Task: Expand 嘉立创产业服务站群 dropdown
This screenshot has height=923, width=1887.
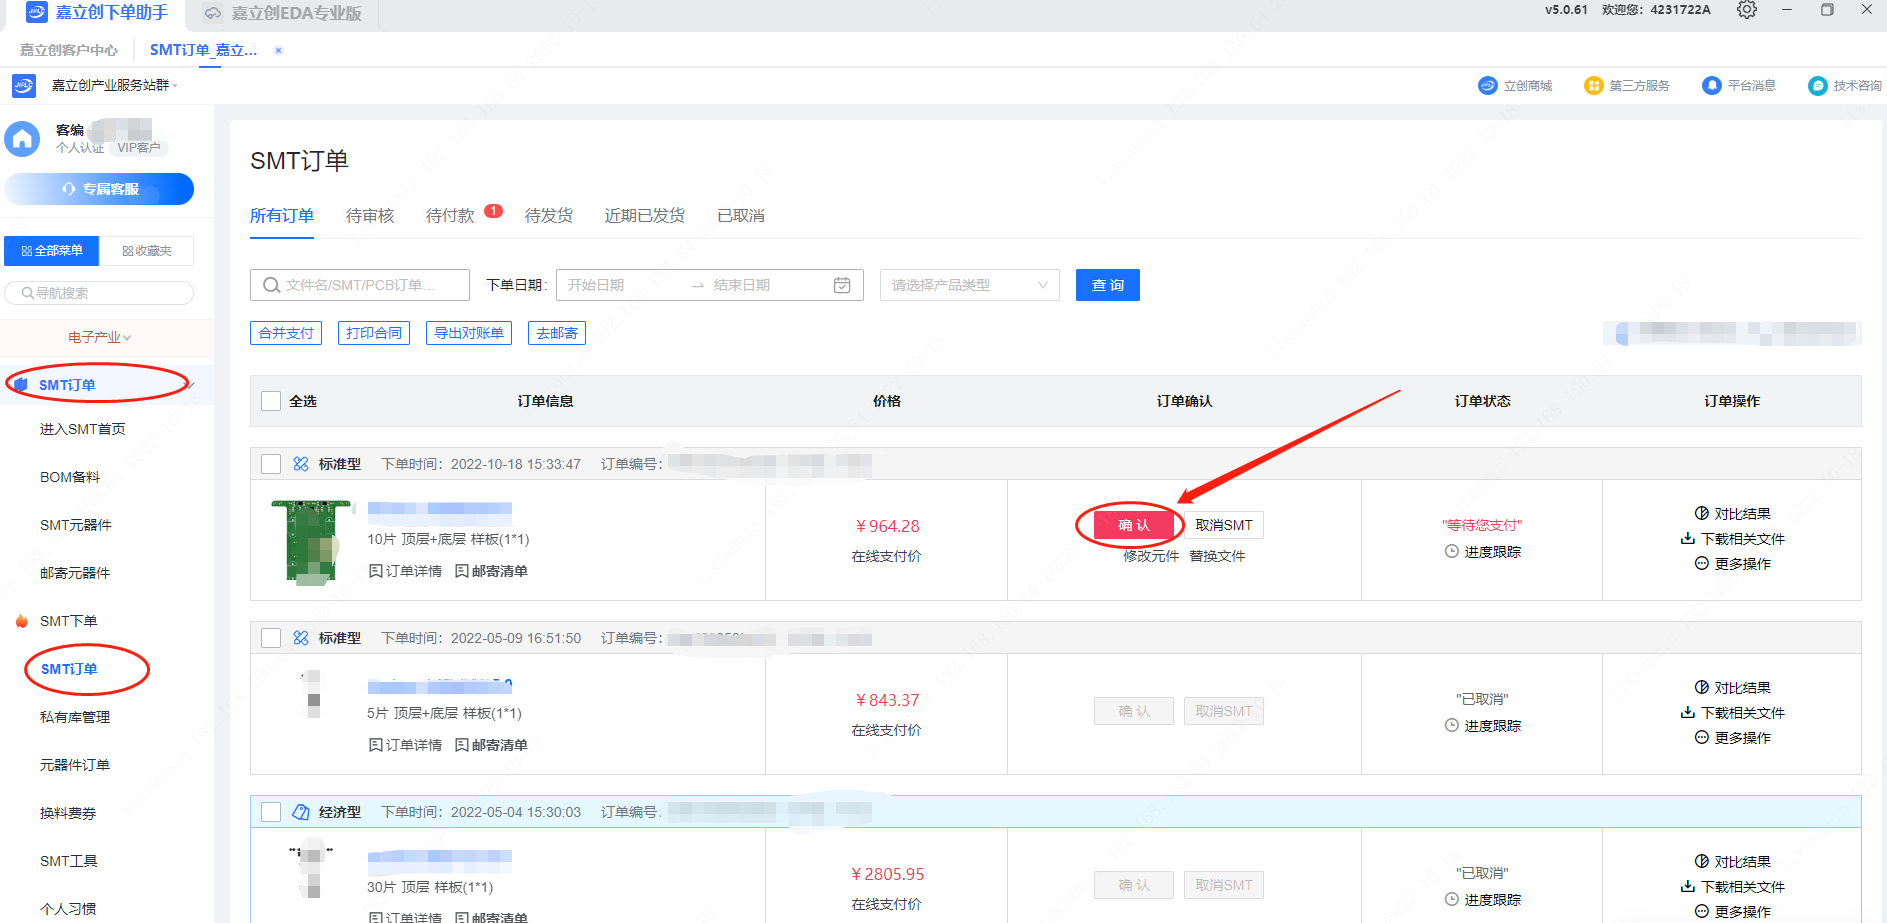Action: (114, 86)
